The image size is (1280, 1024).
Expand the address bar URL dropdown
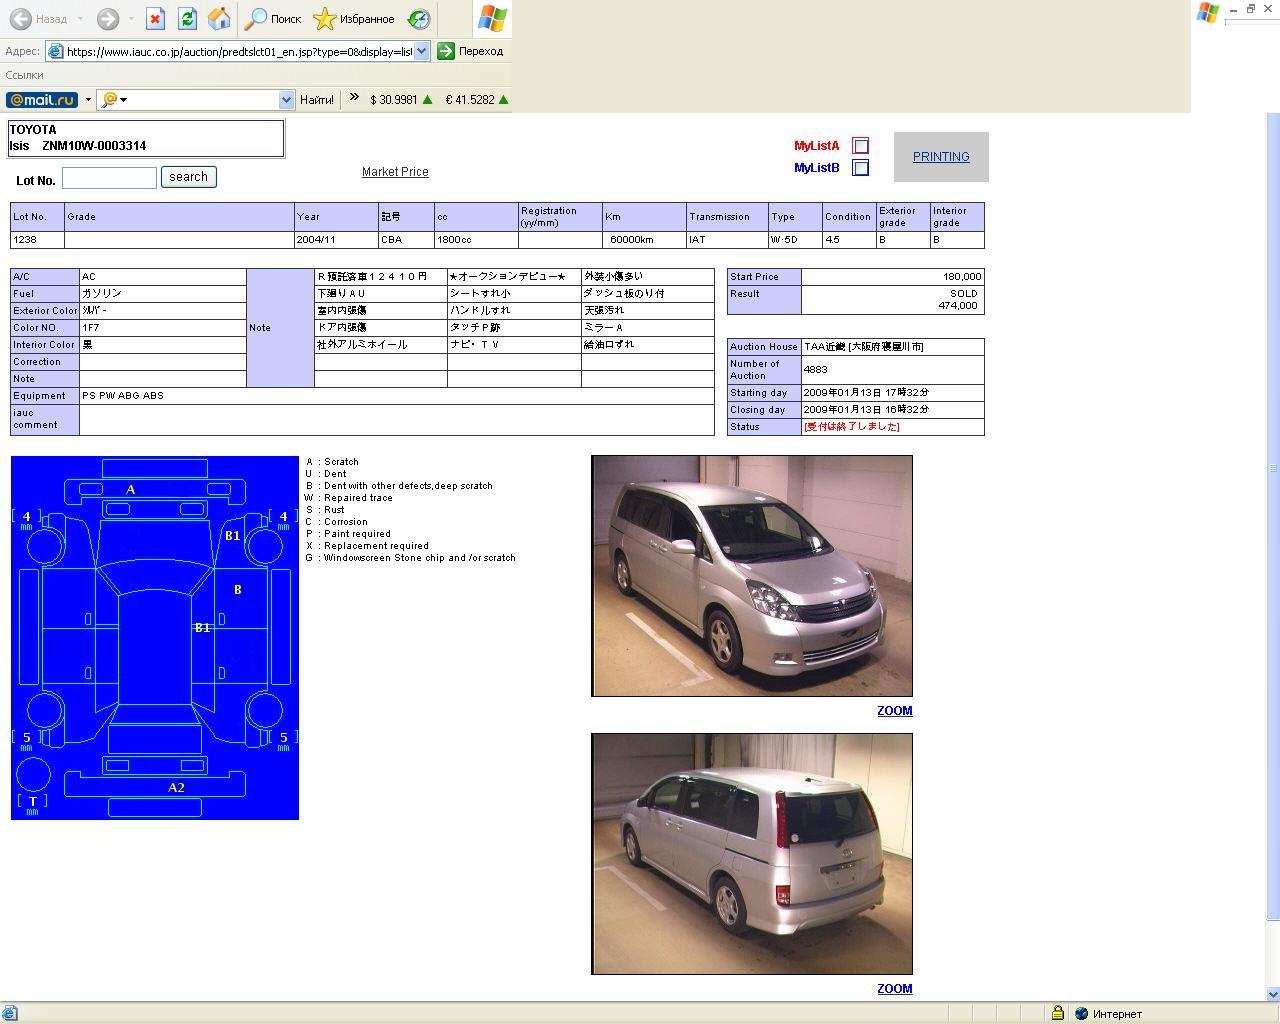[x=422, y=51]
